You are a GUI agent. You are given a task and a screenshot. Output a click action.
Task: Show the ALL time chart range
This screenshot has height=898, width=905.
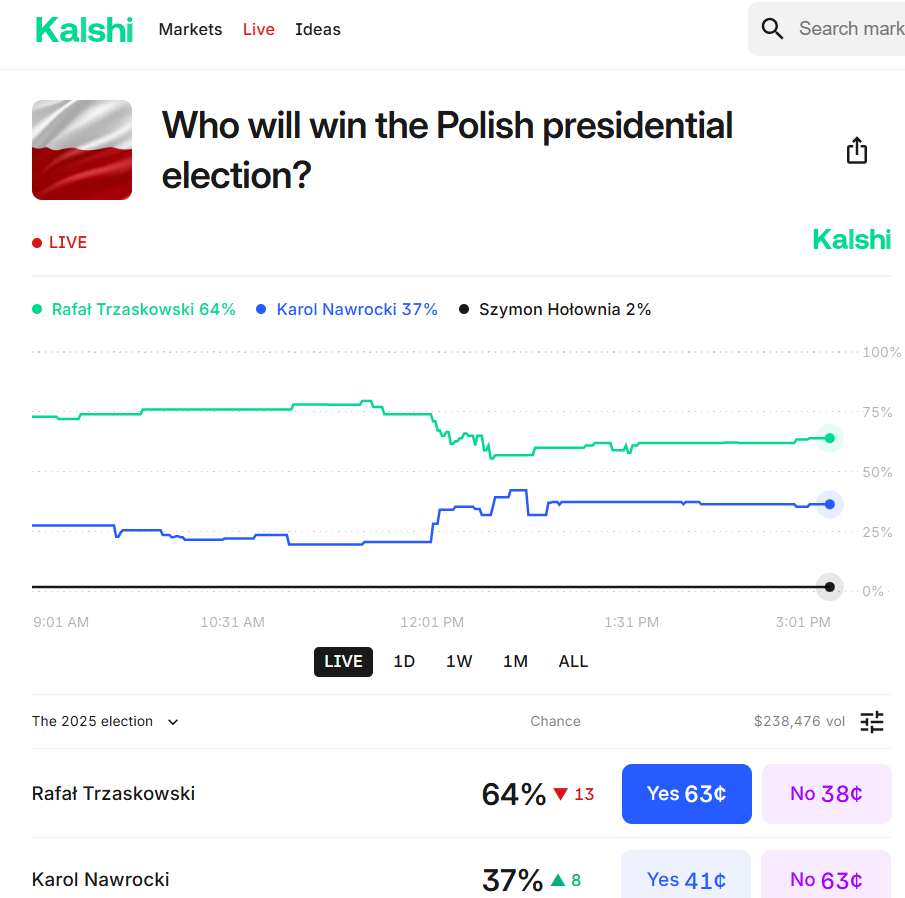coord(573,662)
